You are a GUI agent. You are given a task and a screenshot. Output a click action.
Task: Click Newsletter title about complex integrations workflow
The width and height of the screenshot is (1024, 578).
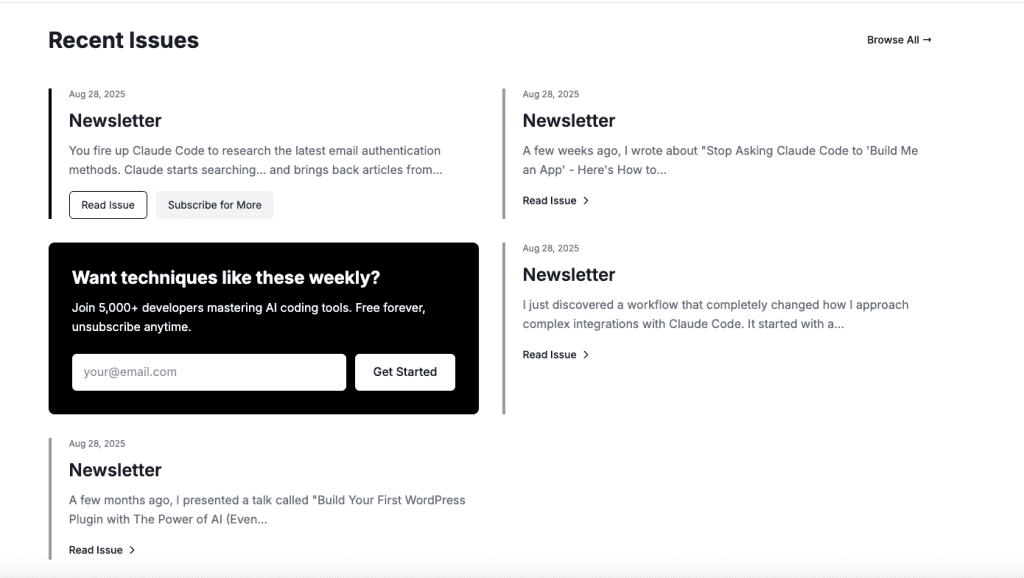tap(569, 275)
